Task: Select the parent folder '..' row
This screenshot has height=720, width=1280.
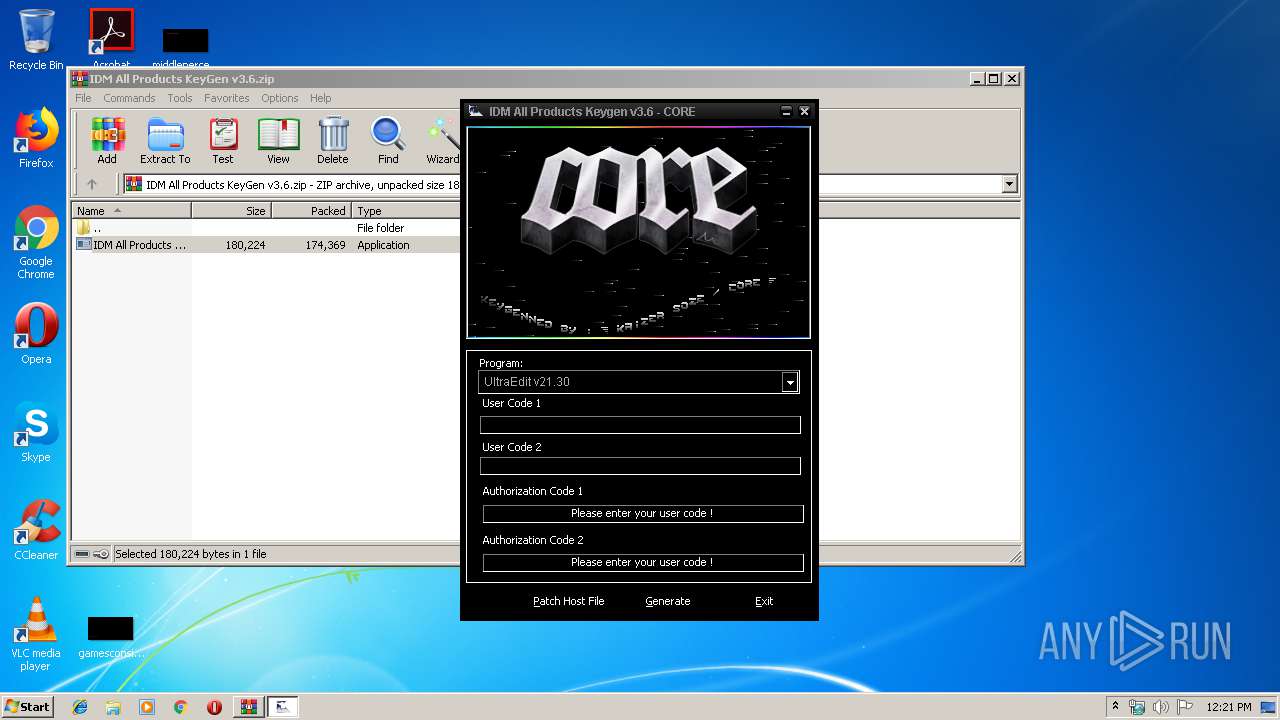Action: 266,228
